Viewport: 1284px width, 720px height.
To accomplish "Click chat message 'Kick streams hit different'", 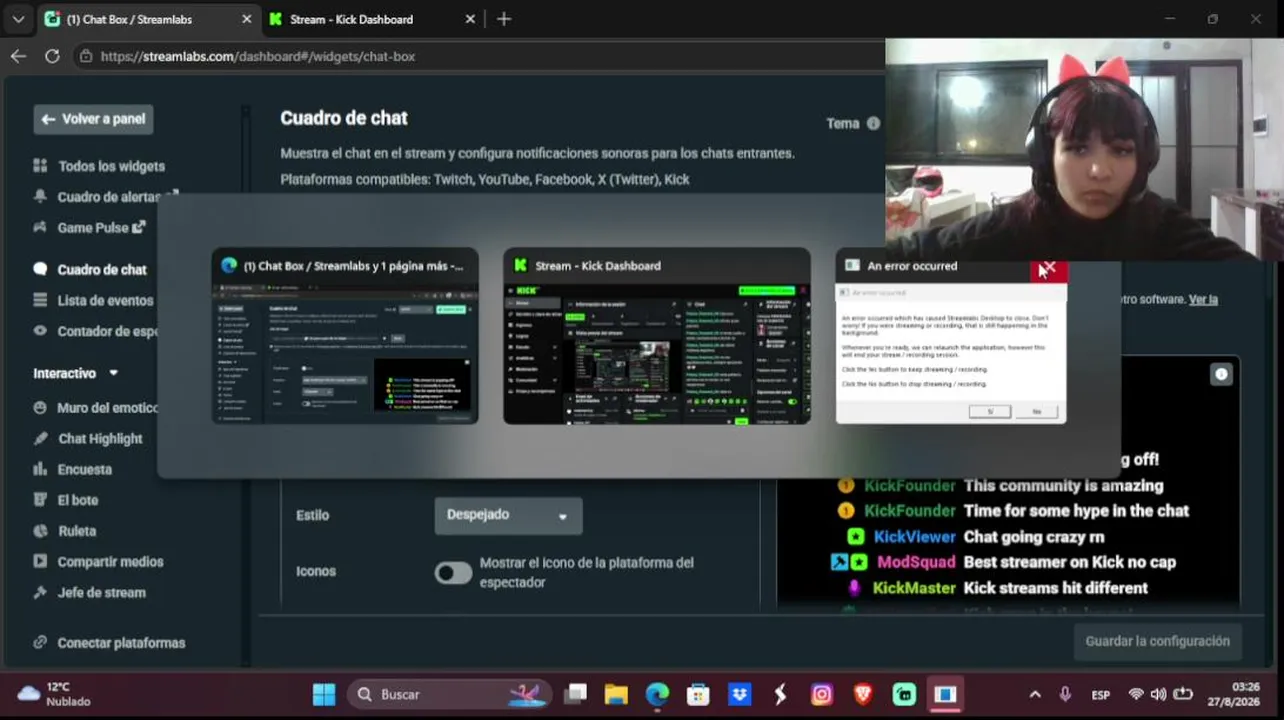I will coord(1055,588).
